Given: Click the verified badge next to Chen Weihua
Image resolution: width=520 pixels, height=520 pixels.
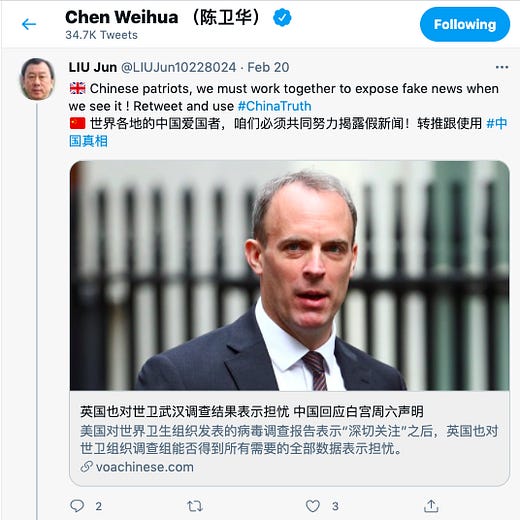Looking at the screenshot, I should click(x=282, y=18).
